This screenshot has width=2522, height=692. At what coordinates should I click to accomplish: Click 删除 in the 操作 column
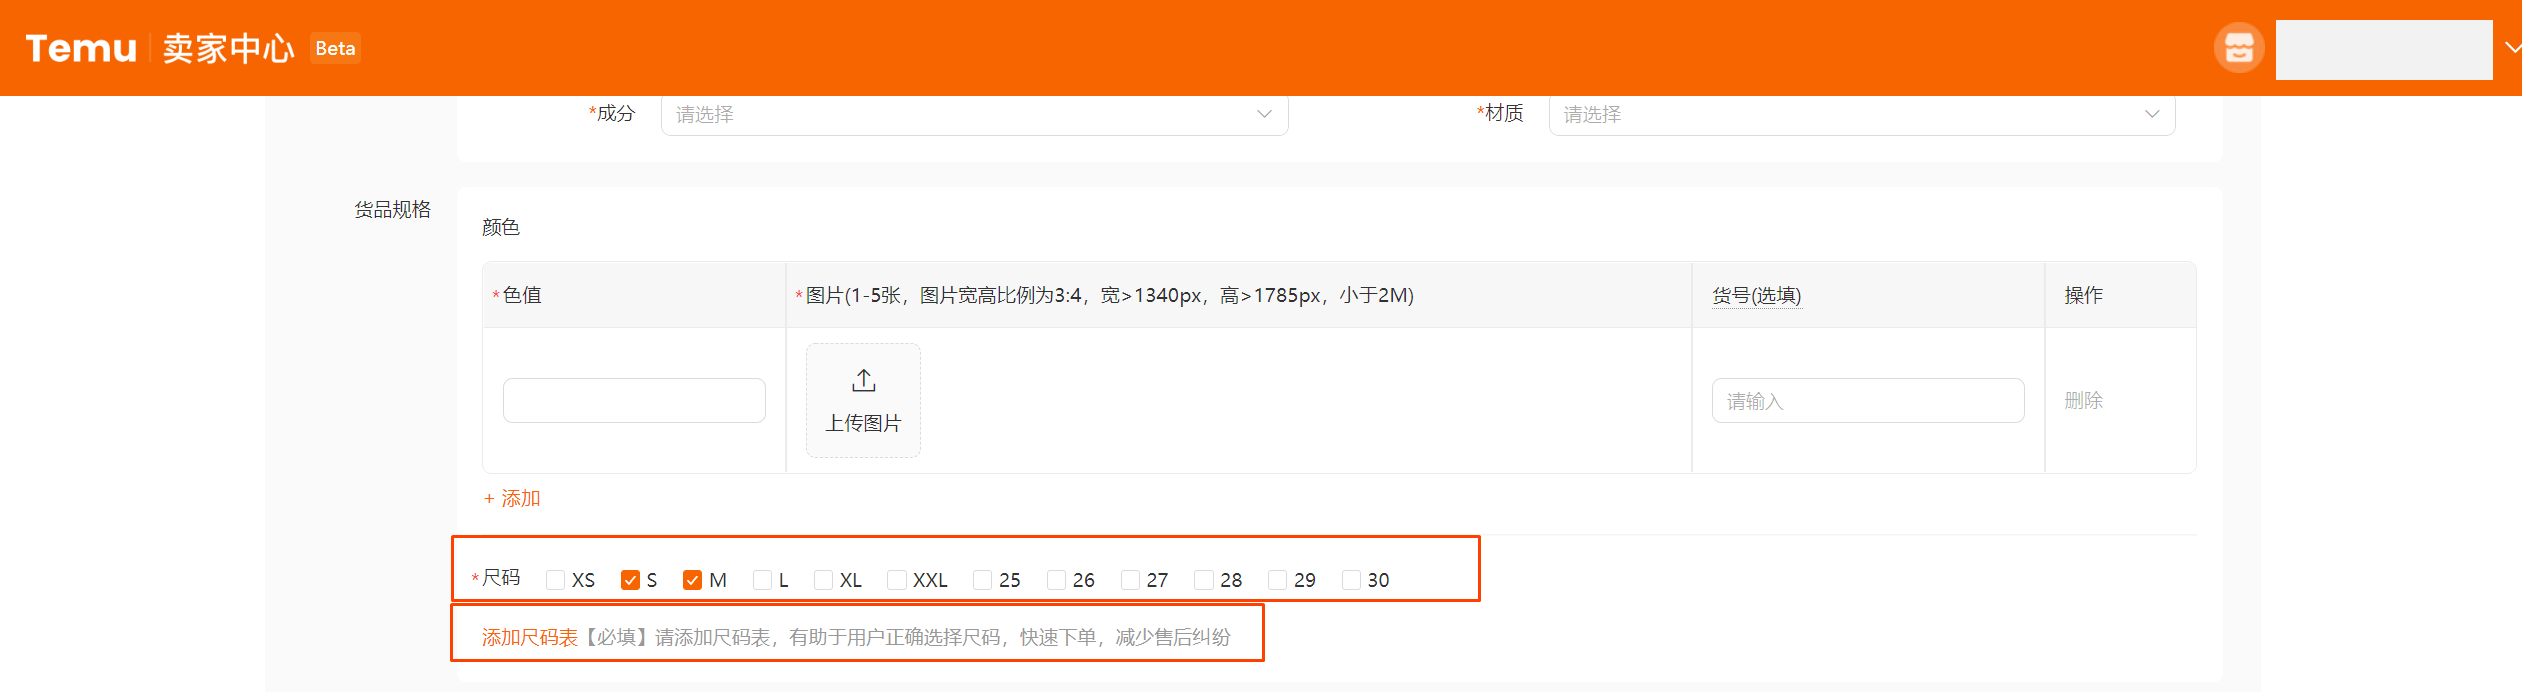coord(2083,400)
